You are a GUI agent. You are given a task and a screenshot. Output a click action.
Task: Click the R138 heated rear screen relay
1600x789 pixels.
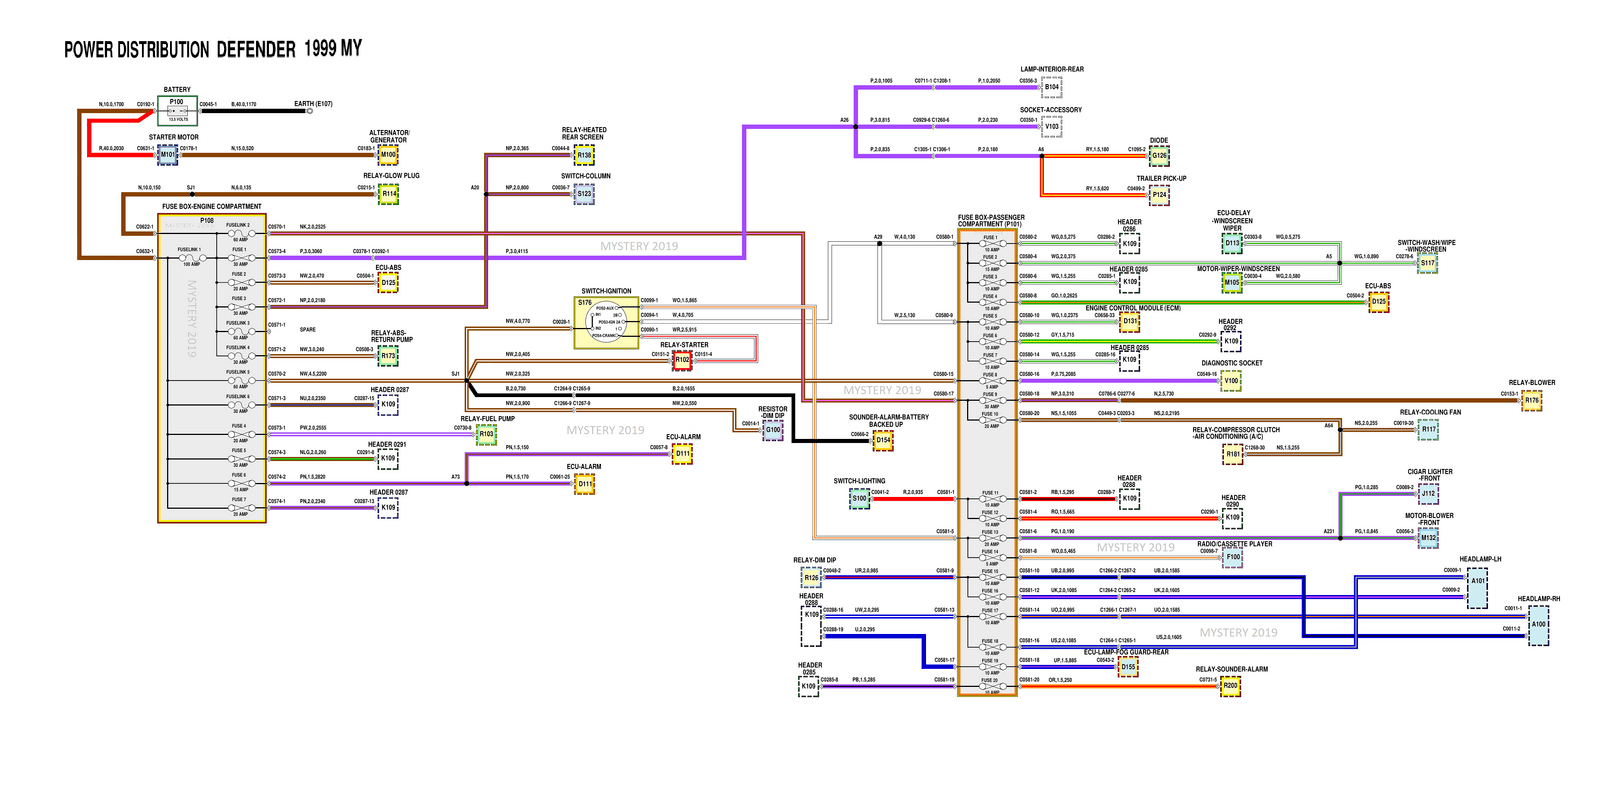click(x=584, y=155)
